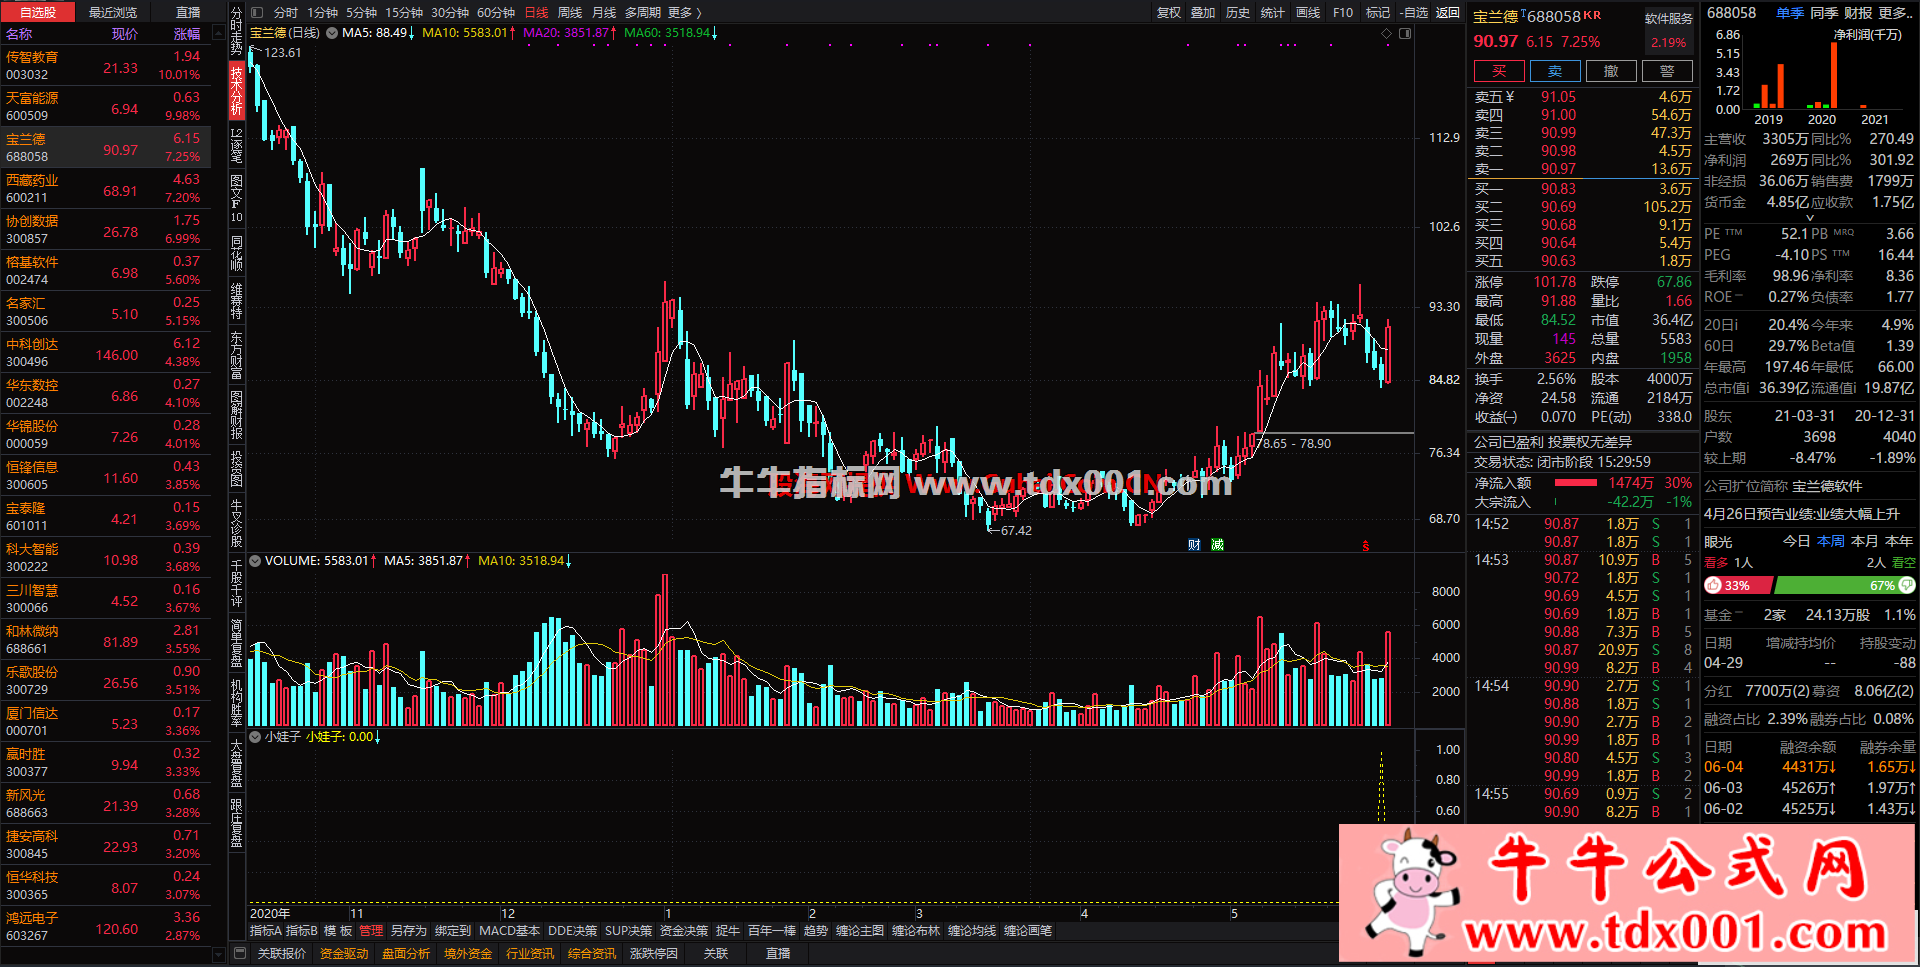Select the 1分钟 period
This screenshot has width=1920, height=967.
(322, 12)
